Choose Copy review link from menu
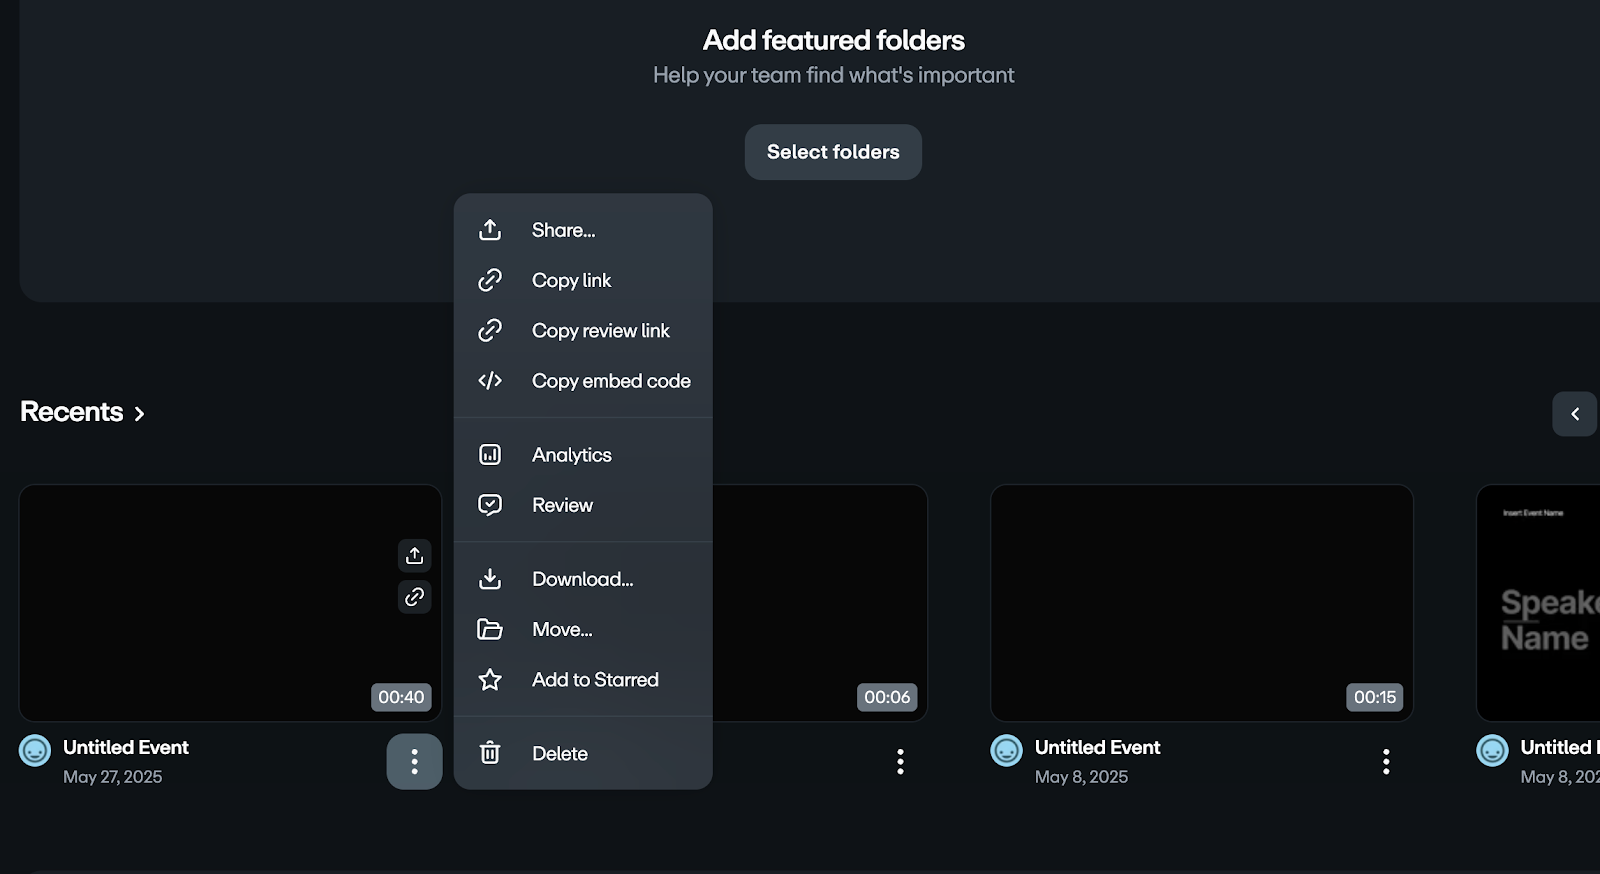Screen dimensions: 1600x874 click(600, 331)
